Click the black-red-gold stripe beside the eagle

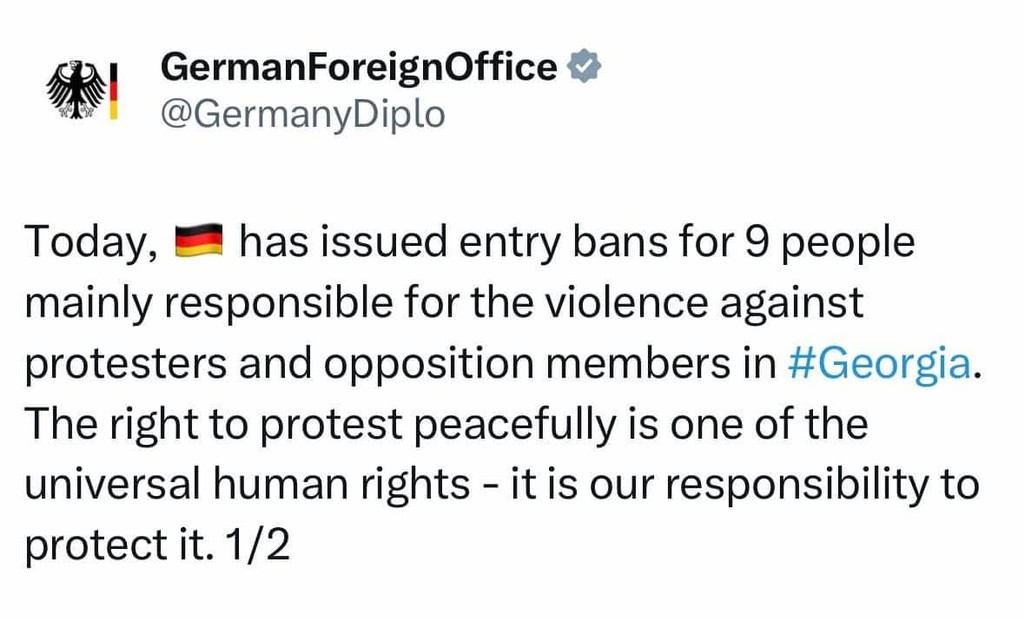[x=113, y=92]
